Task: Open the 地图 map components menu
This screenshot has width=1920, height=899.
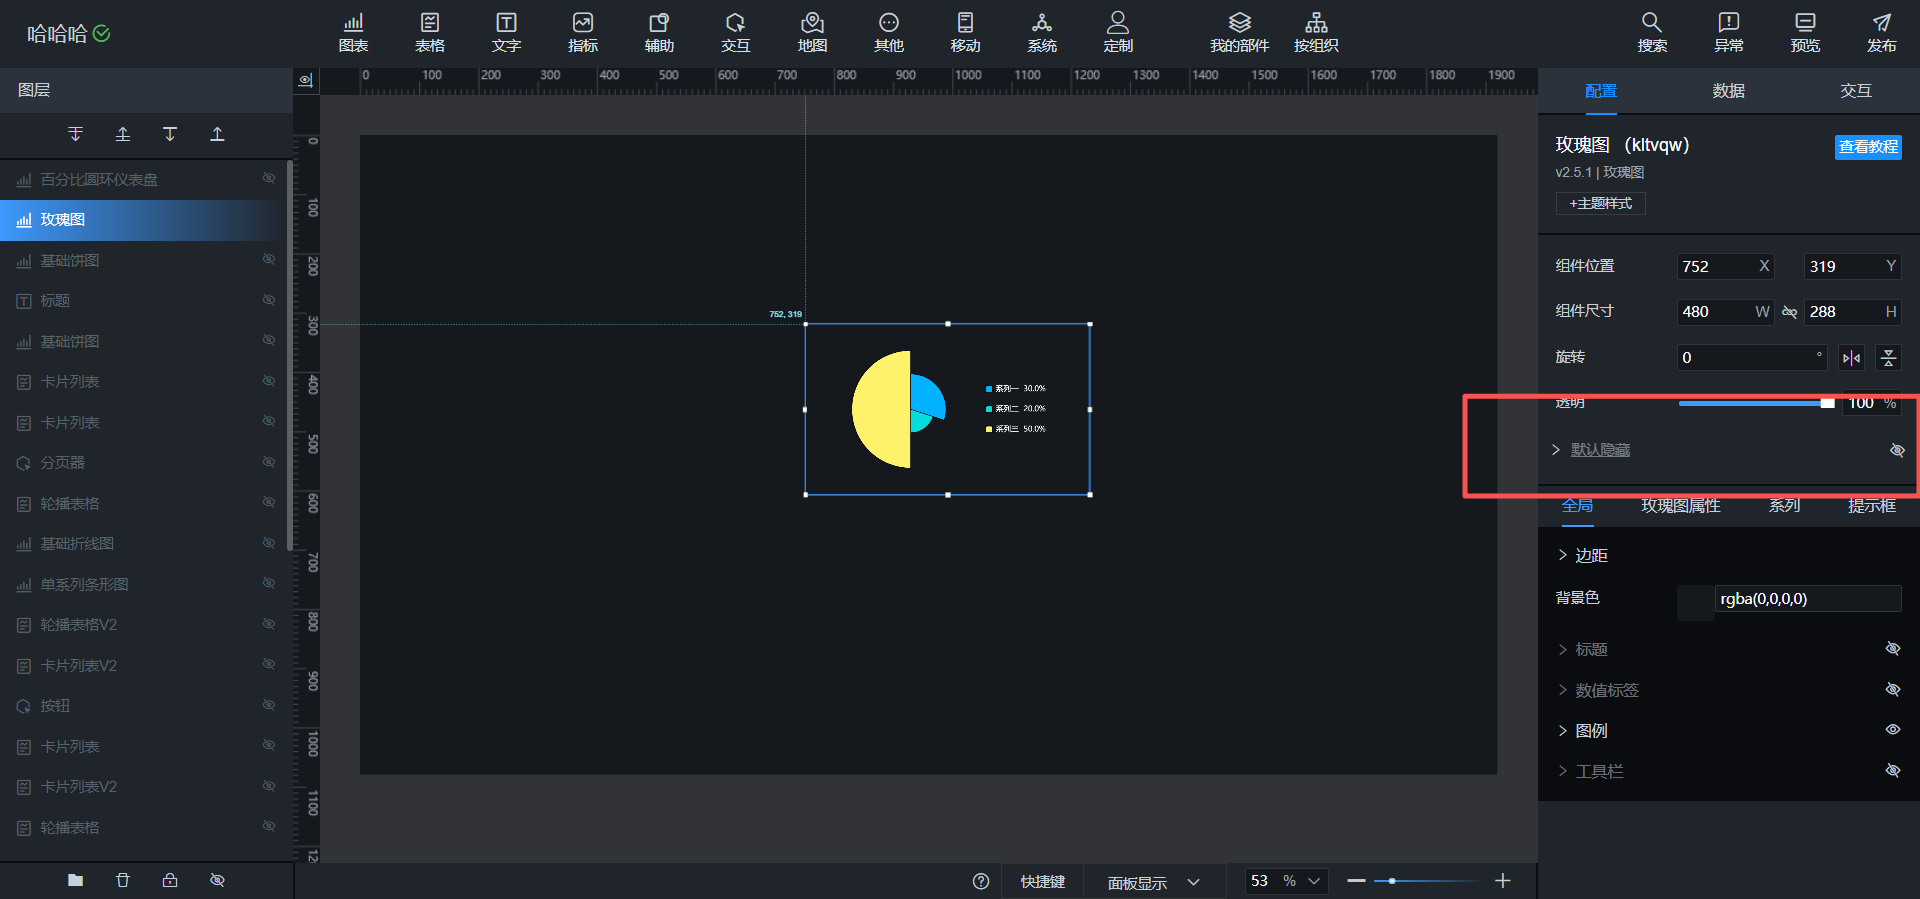Action: point(812,33)
